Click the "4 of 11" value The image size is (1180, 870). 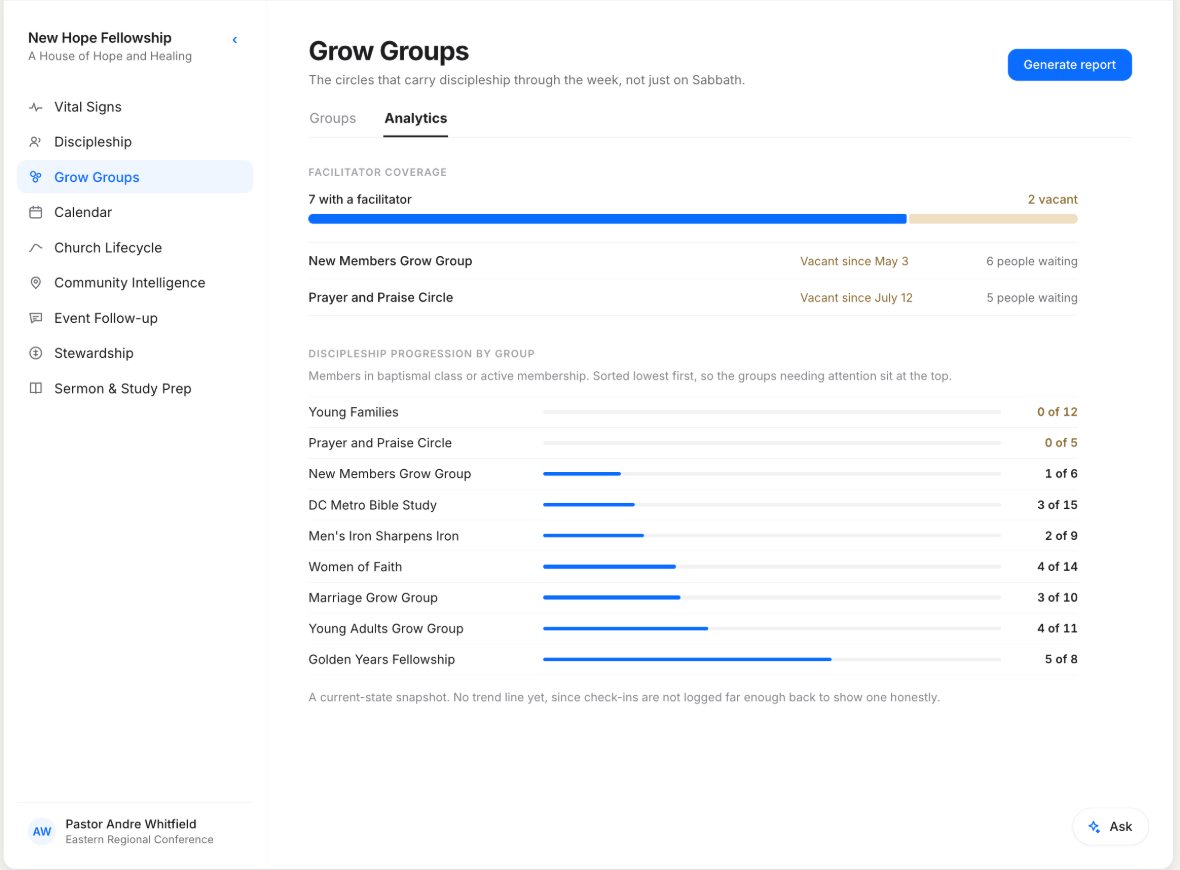coord(1057,628)
